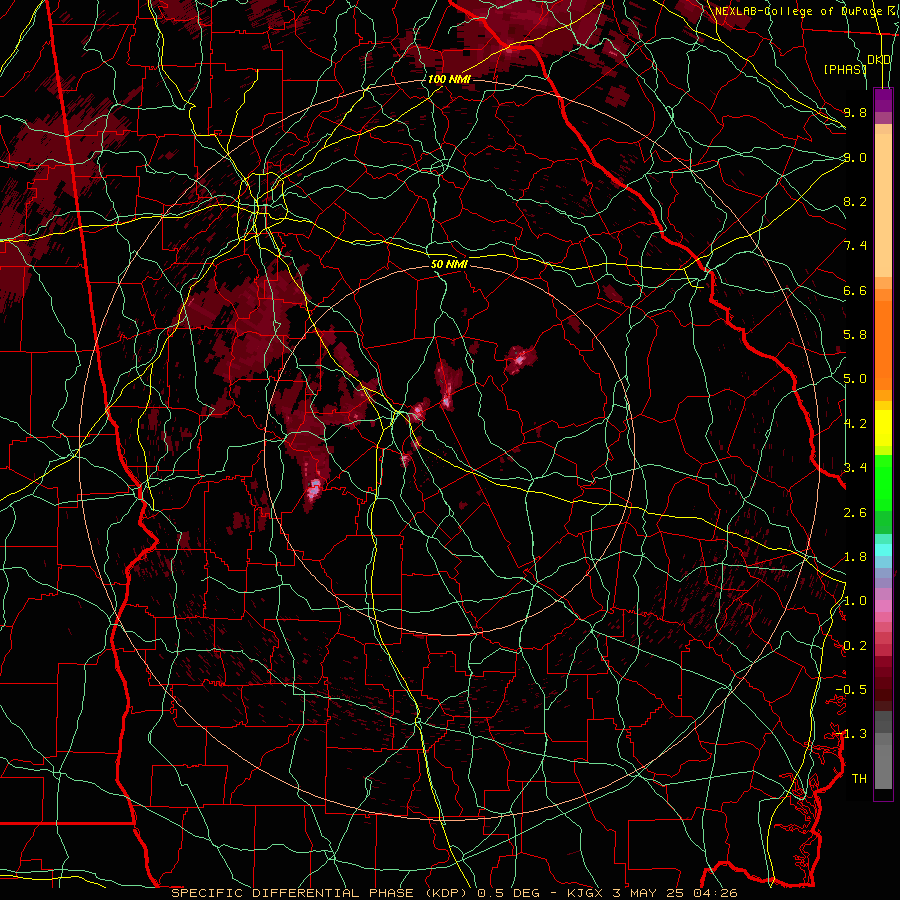Viewport: 900px width, 900px height.
Task: Select the 4.2 value on the color scale
Action: tap(855, 424)
